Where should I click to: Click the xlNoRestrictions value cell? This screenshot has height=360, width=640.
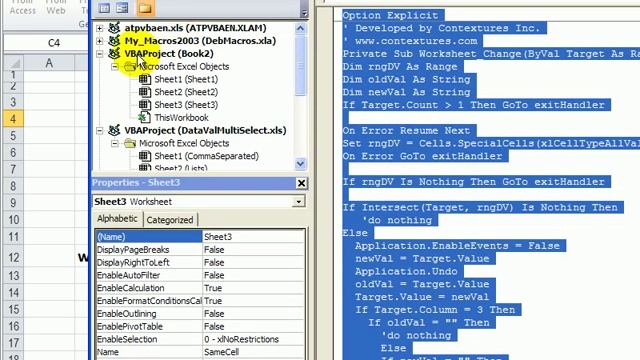tap(253, 339)
